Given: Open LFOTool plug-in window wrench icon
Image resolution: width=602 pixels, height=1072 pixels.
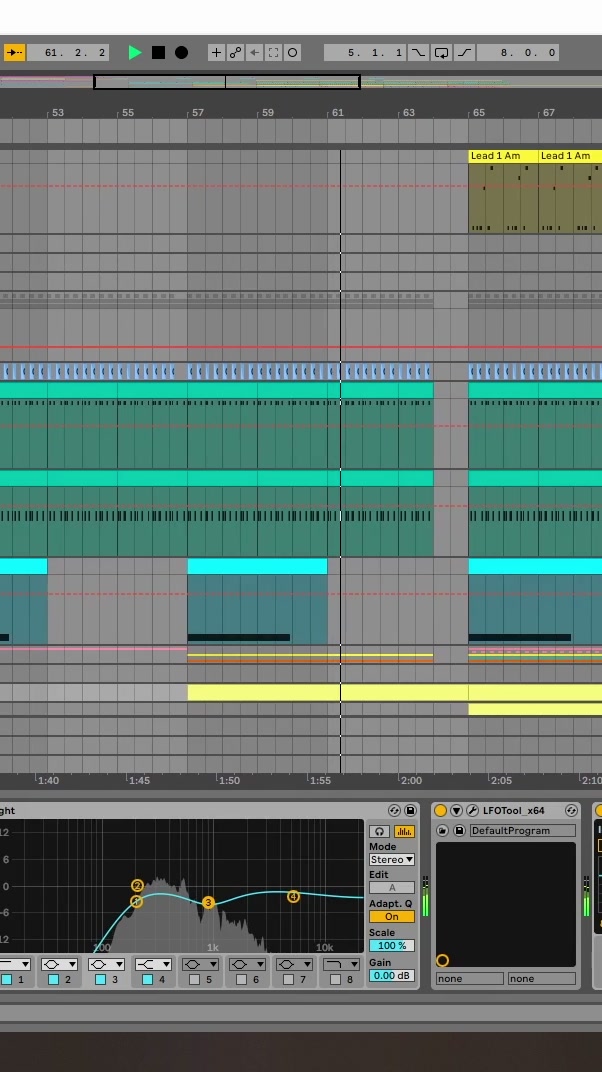Looking at the screenshot, I should point(472,810).
